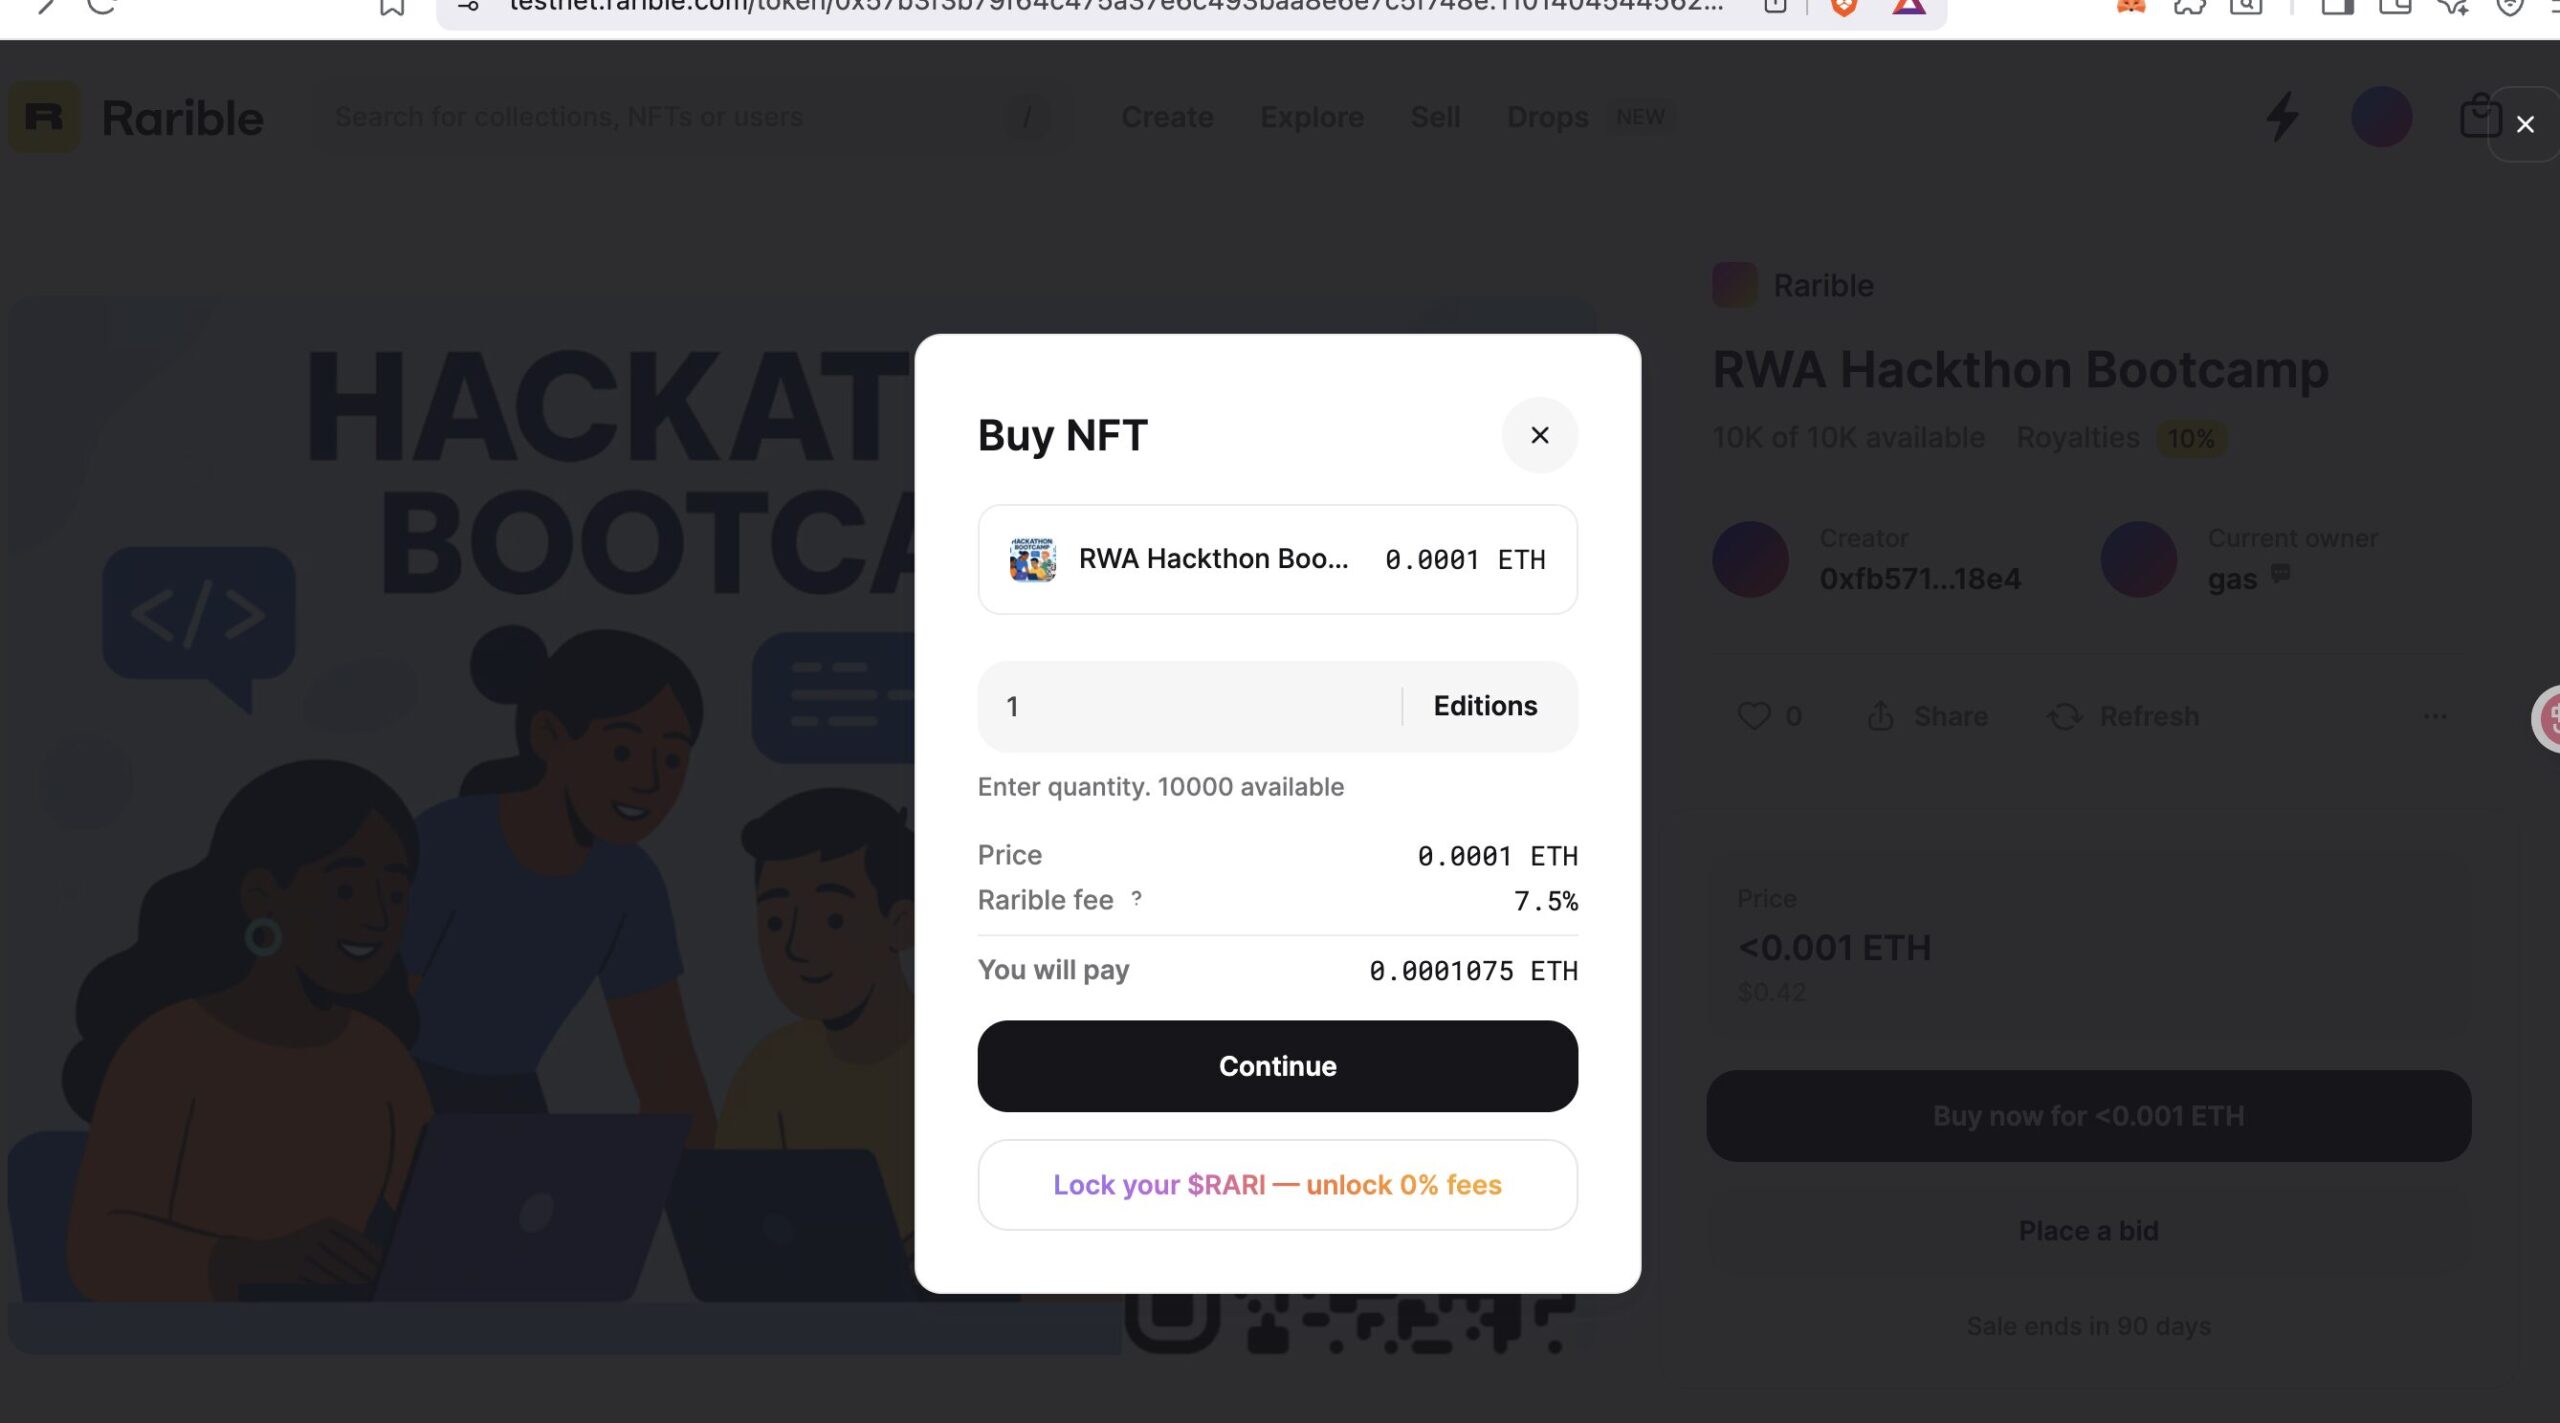2560x1423 pixels.
Task: Like the NFT with the heart icon
Action: pos(1753,716)
